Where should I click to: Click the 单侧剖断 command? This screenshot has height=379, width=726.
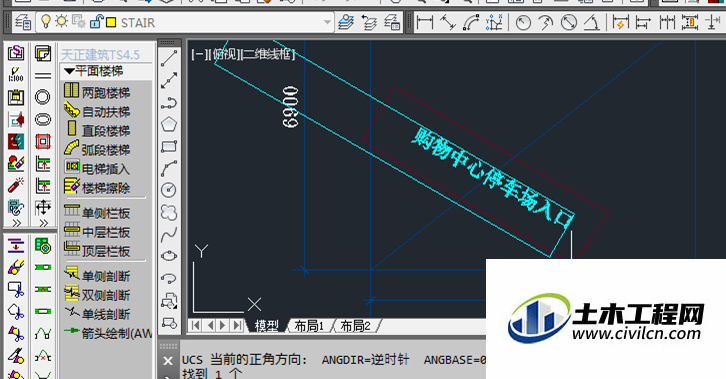click(x=97, y=275)
